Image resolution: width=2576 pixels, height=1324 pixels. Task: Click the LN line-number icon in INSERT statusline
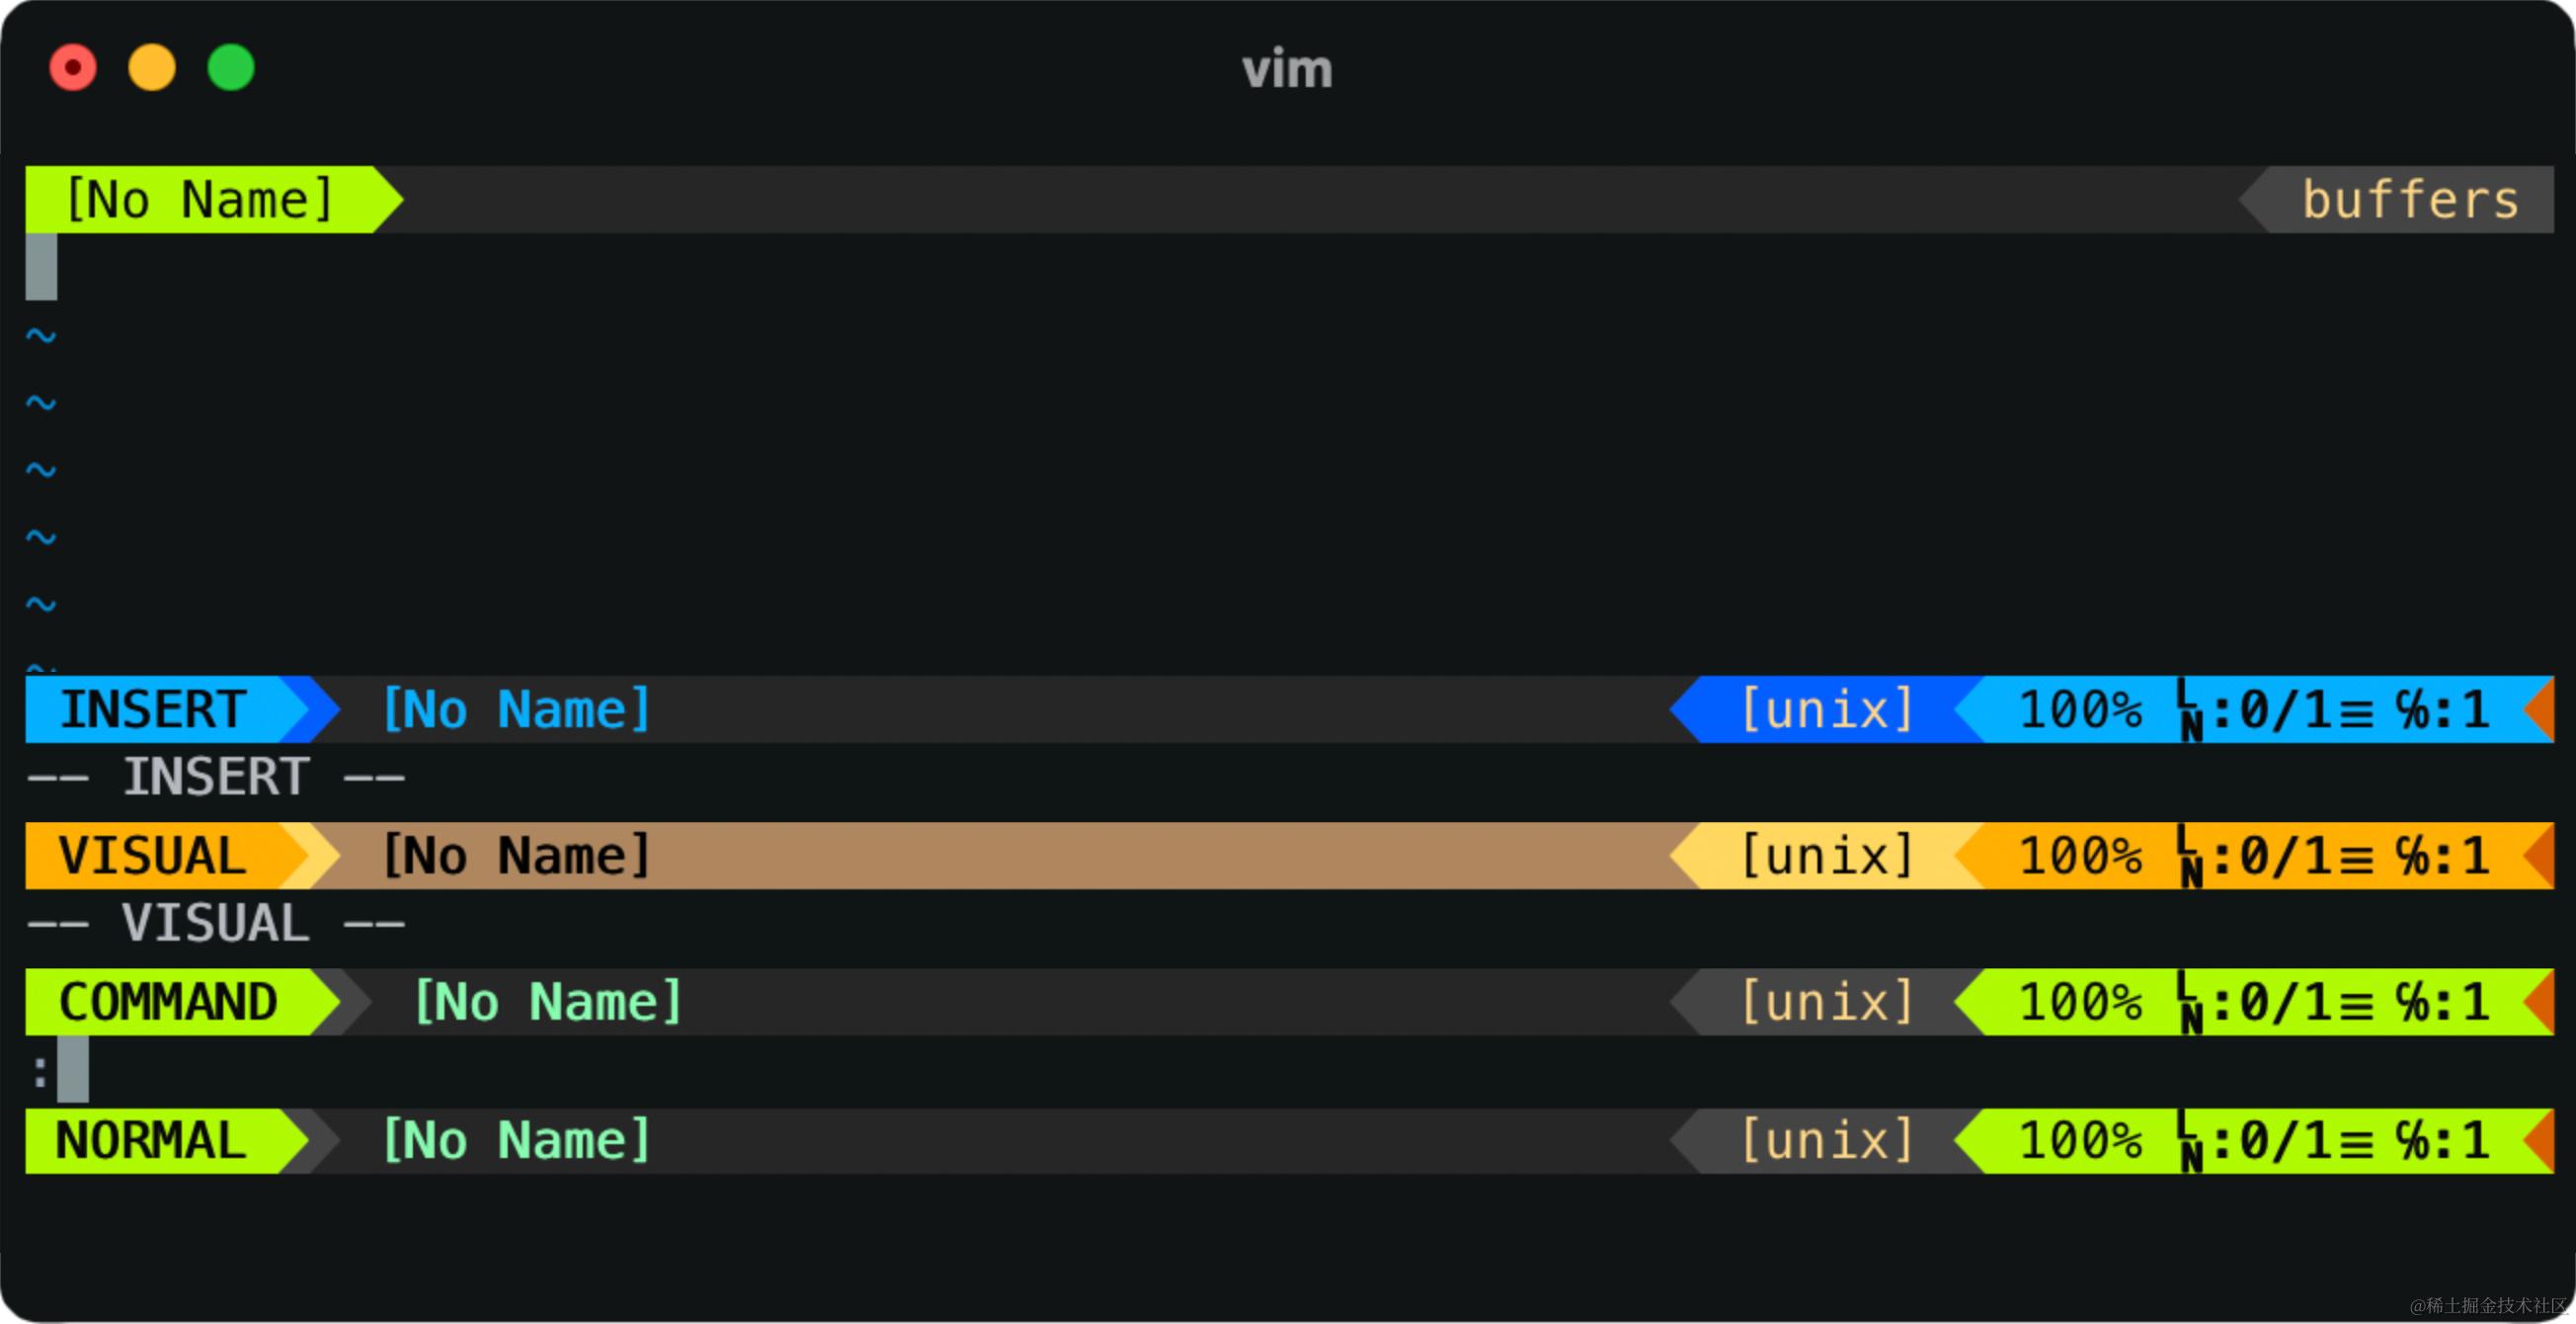click(2190, 711)
